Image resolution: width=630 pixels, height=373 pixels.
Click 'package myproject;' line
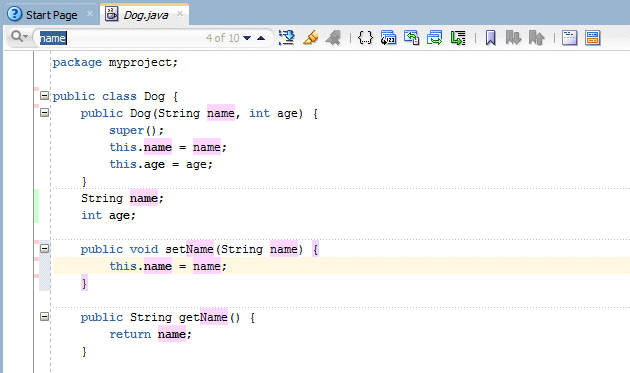115,63
